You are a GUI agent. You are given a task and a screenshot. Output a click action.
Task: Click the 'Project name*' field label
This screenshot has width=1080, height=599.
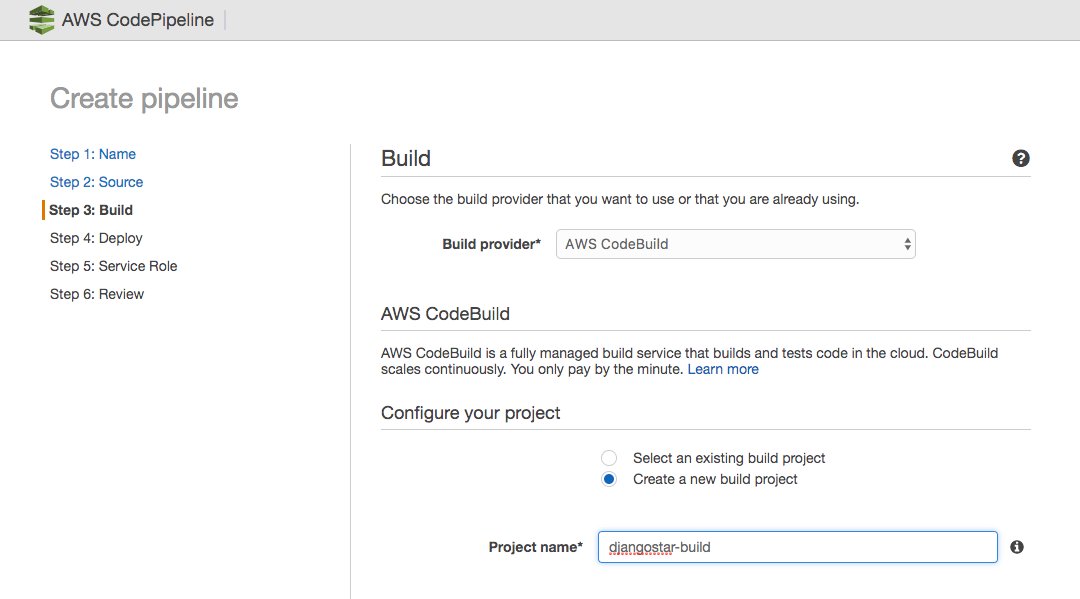(535, 547)
